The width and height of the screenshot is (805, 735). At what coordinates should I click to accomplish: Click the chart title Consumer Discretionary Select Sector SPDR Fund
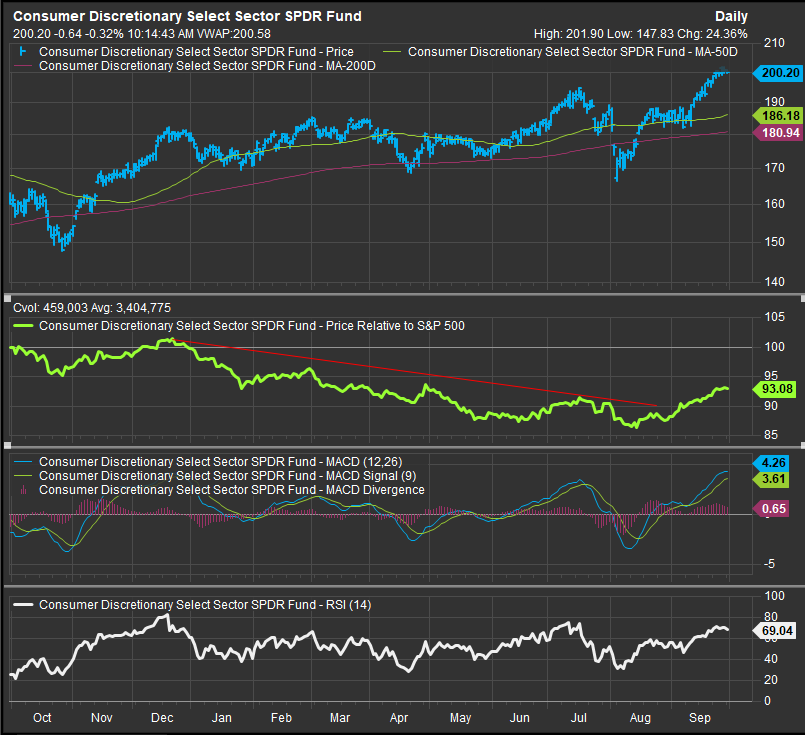click(187, 16)
